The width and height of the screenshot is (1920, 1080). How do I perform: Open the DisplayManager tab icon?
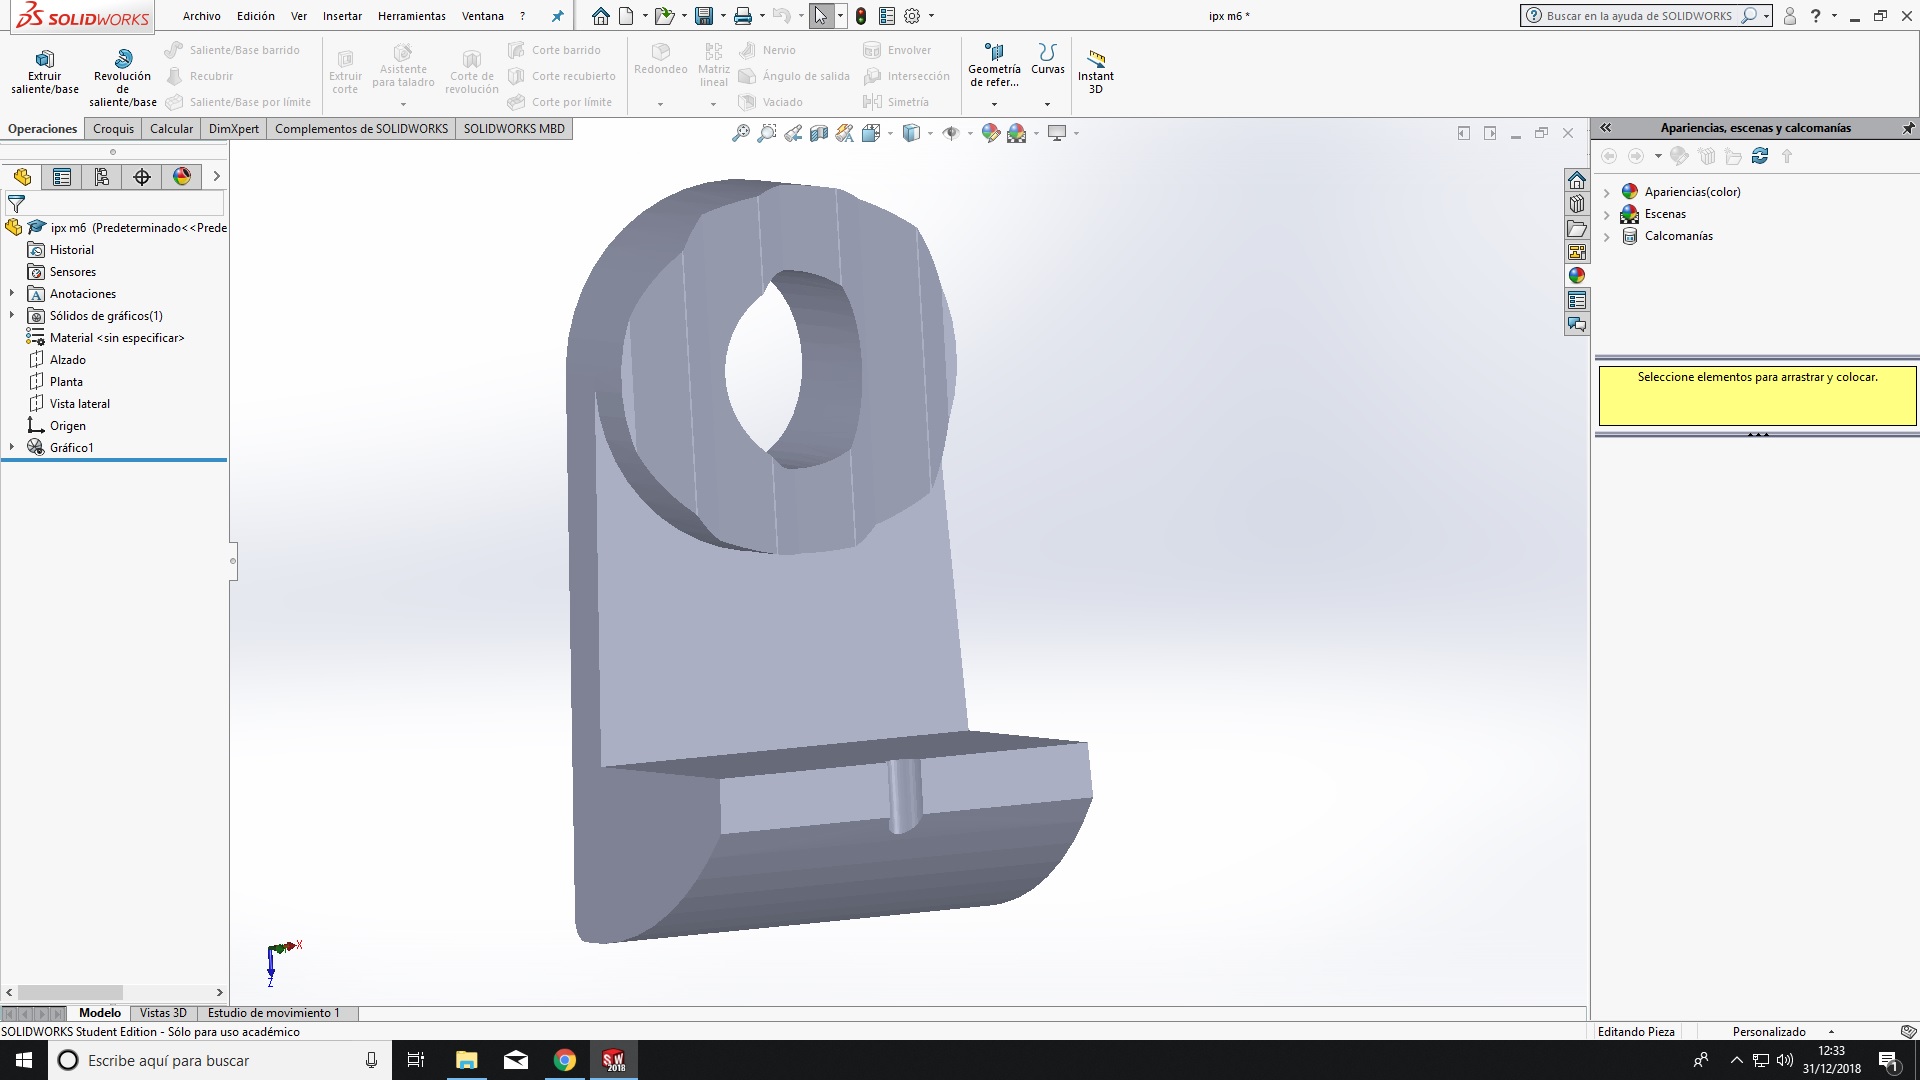[x=182, y=177]
